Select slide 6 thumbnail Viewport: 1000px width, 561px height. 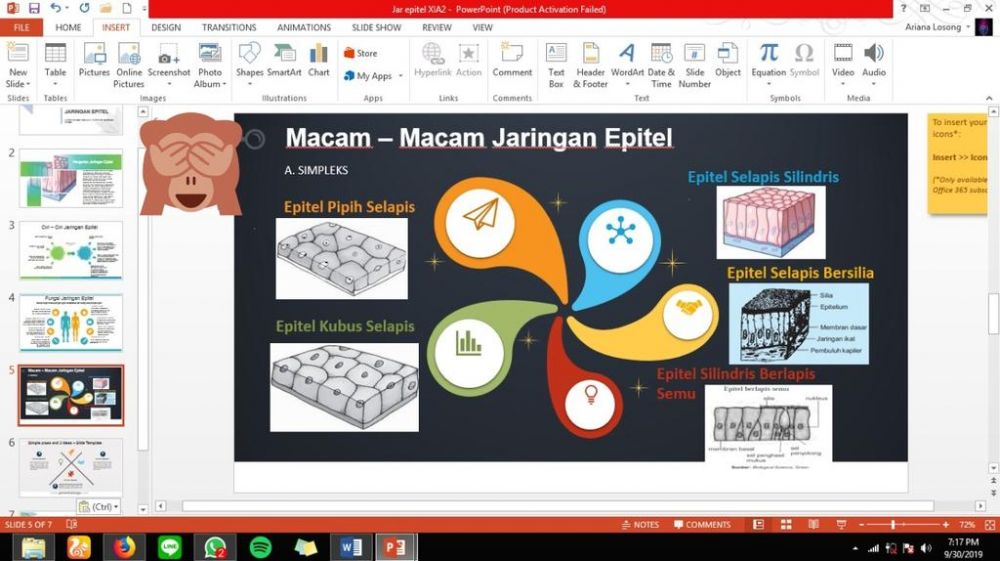(x=71, y=467)
